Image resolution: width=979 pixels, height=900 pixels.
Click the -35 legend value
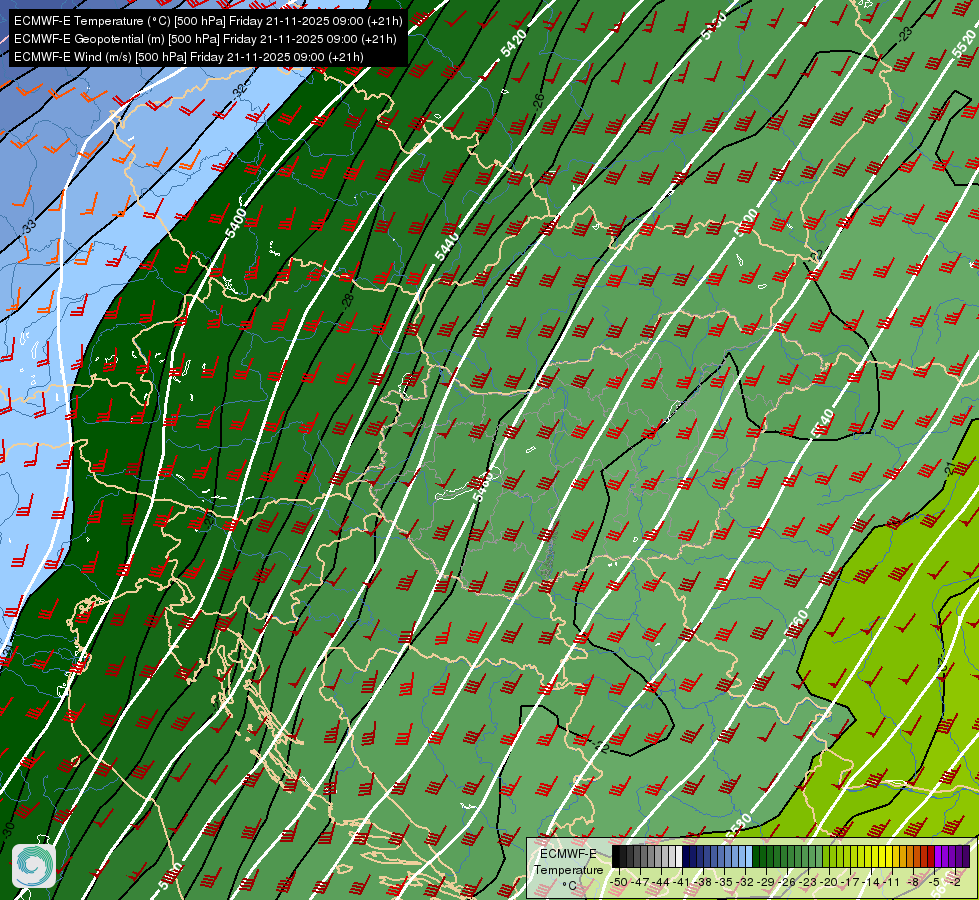[x=724, y=882]
